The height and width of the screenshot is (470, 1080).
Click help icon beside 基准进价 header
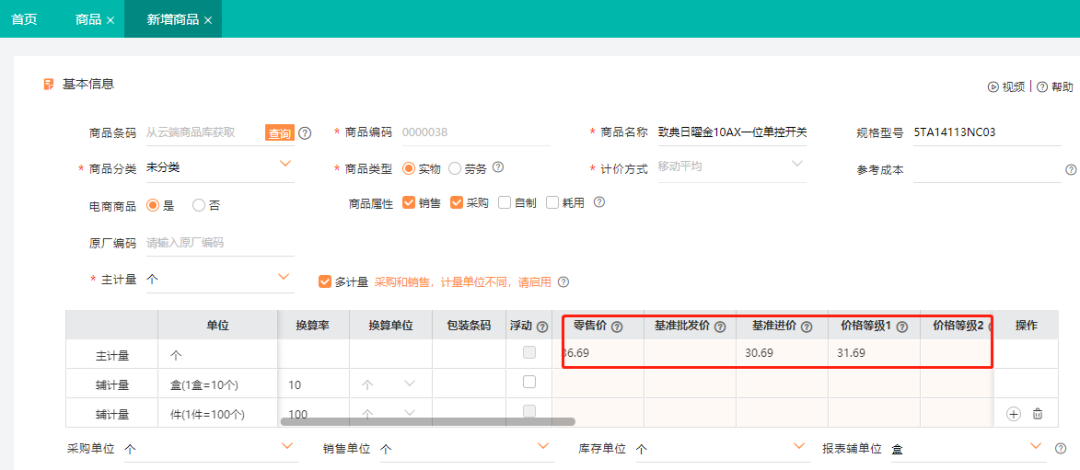click(806, 326)
